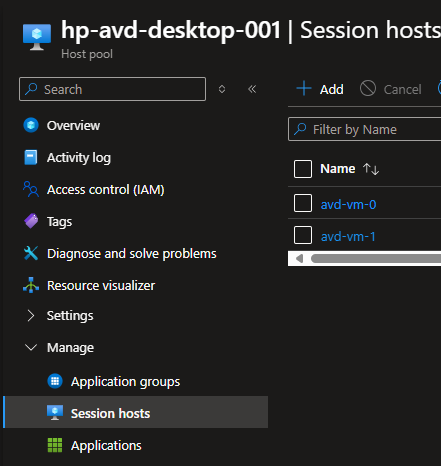Click the horizontal scrollbar thumb

click(376, 258)
